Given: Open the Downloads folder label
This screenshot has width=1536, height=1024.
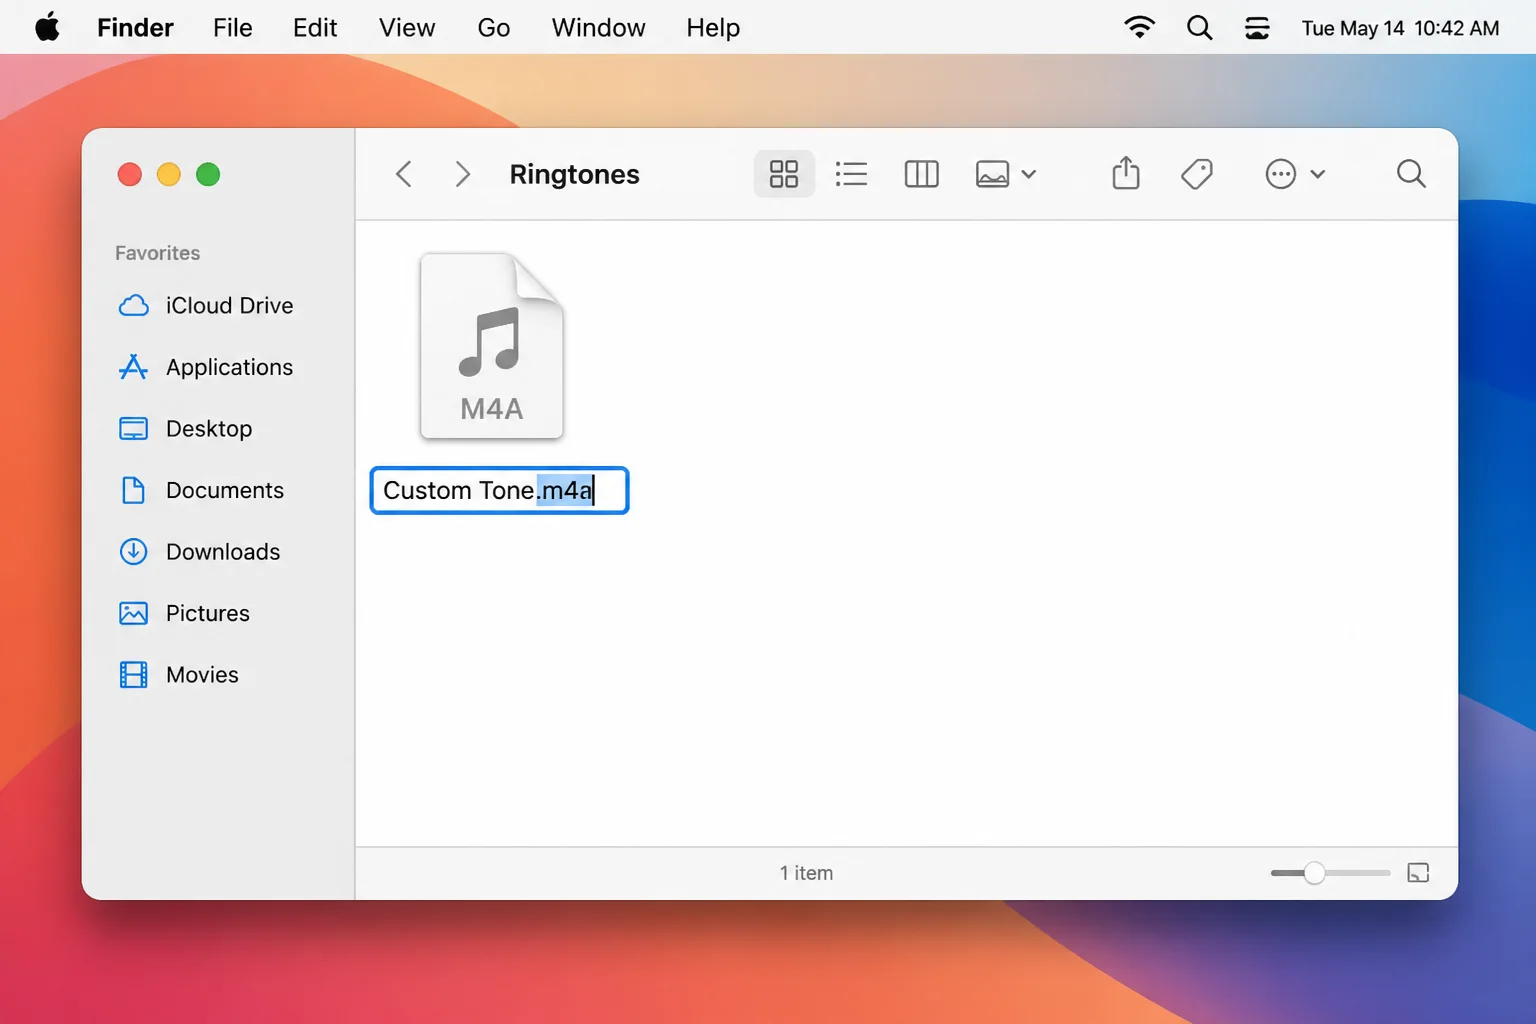Looking at the screenshot, I should tap(223, 552).
